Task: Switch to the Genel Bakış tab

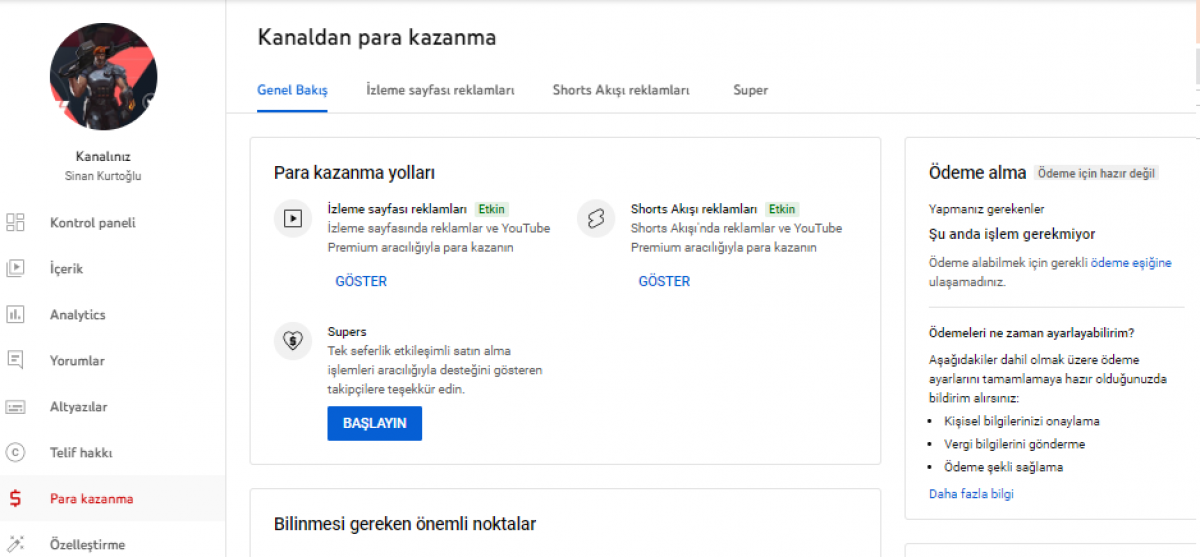Action: [292, 90]
